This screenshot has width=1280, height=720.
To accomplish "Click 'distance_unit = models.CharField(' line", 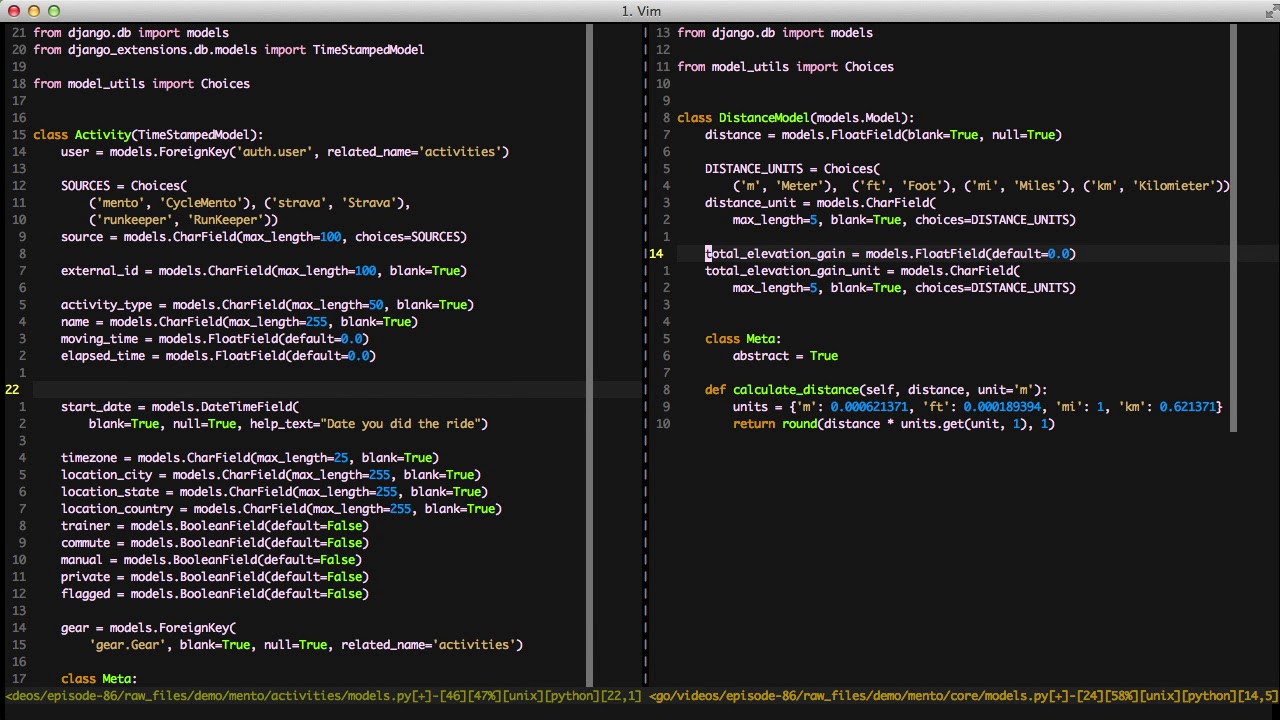I will 820,202.
